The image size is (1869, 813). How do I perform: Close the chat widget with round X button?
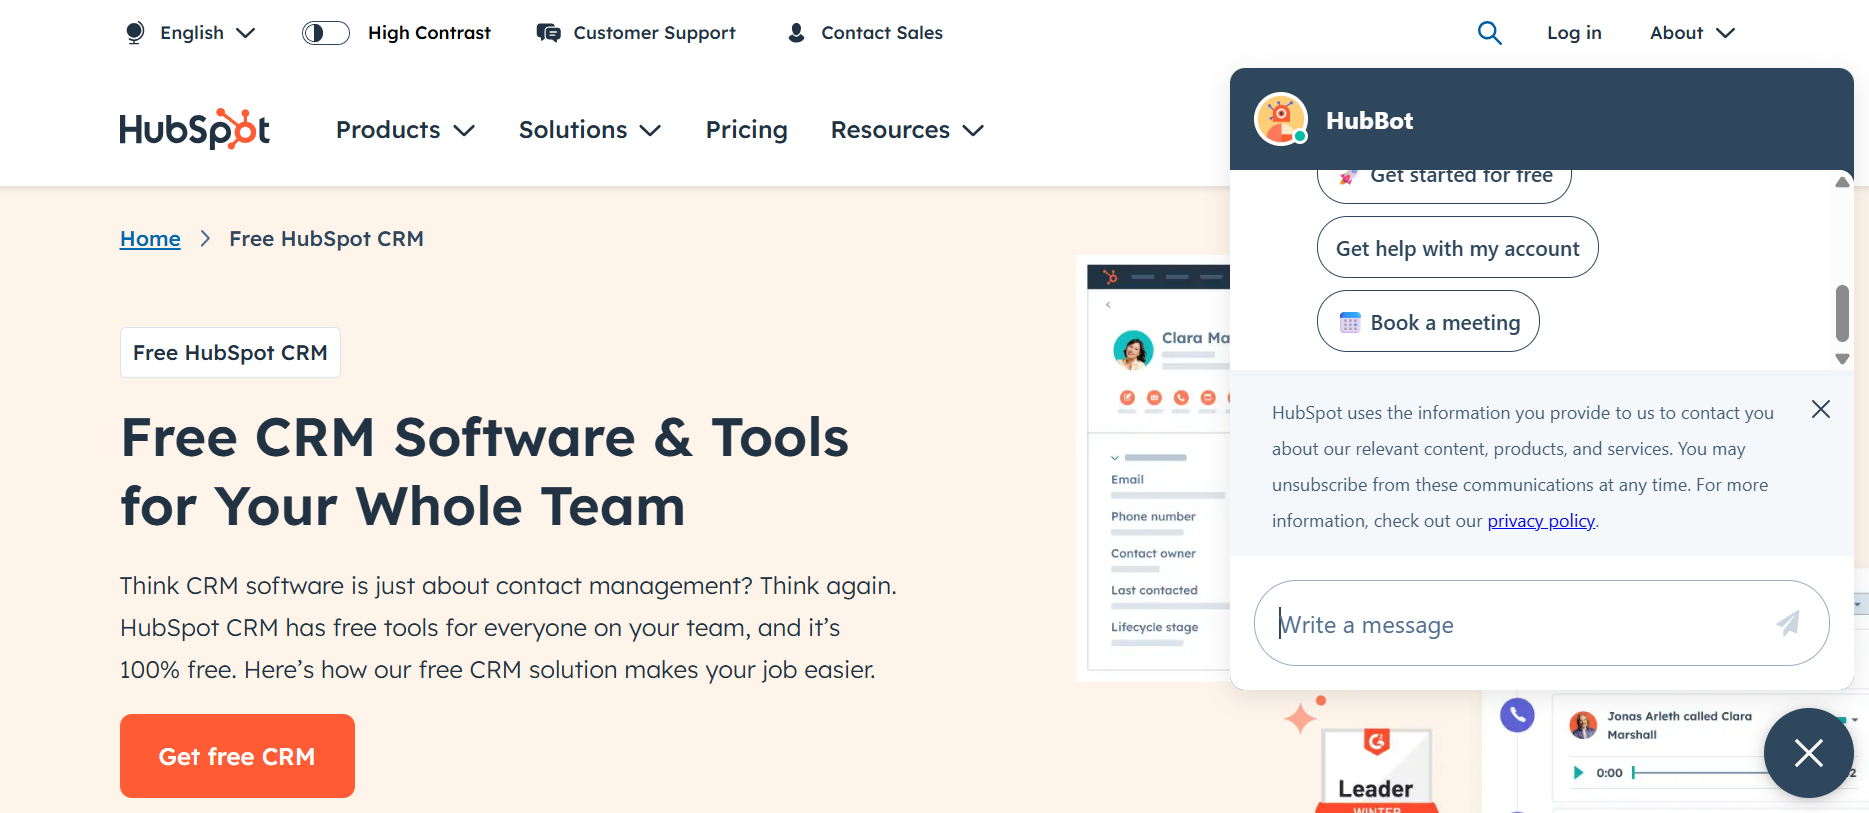point(1808,753)
